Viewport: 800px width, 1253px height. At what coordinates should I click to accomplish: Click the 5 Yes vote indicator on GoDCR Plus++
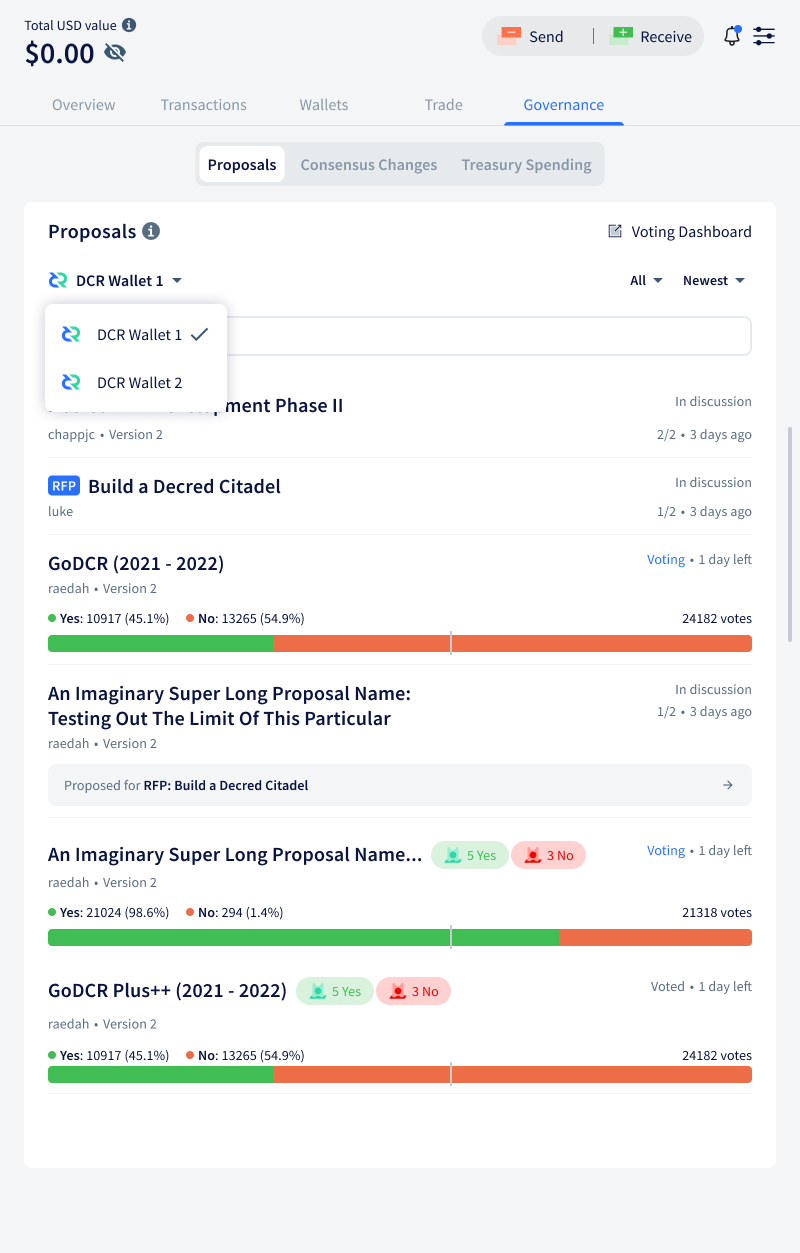pyautogui.click(x=333, y=991)
